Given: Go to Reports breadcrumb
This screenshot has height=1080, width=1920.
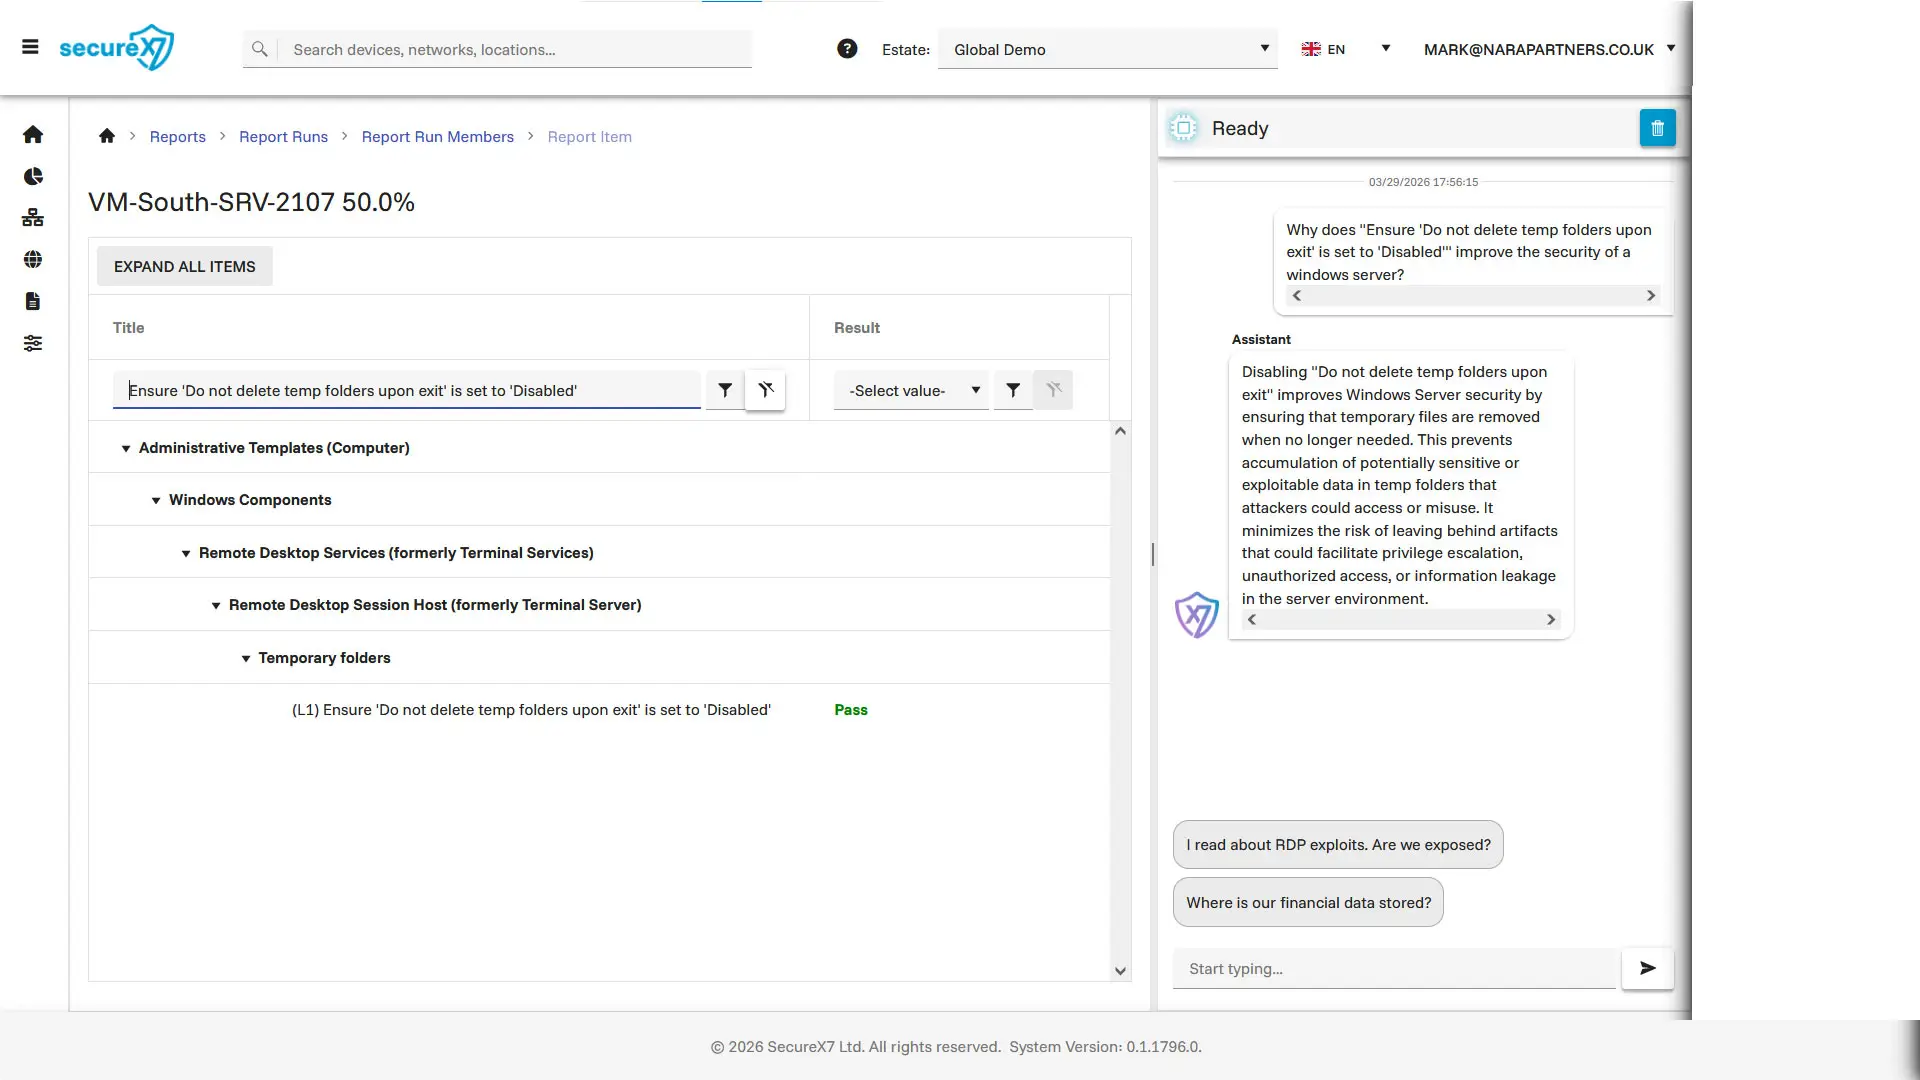Looking at the screenshot, I should click(x=177, y=137).
